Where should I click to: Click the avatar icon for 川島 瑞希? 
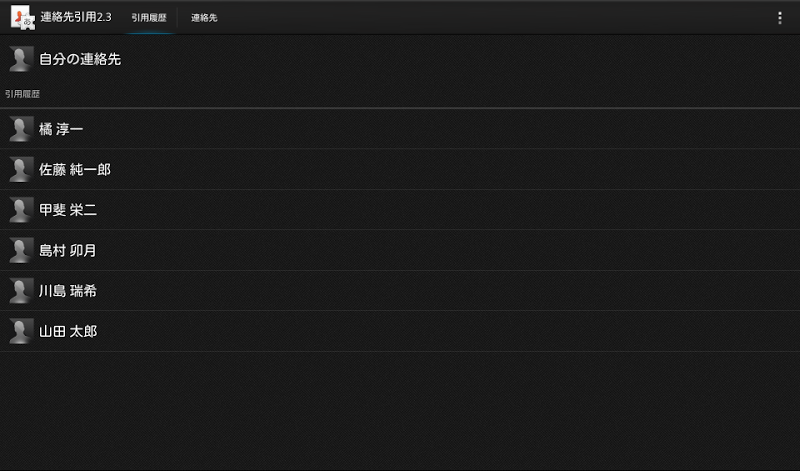[21, 291]
